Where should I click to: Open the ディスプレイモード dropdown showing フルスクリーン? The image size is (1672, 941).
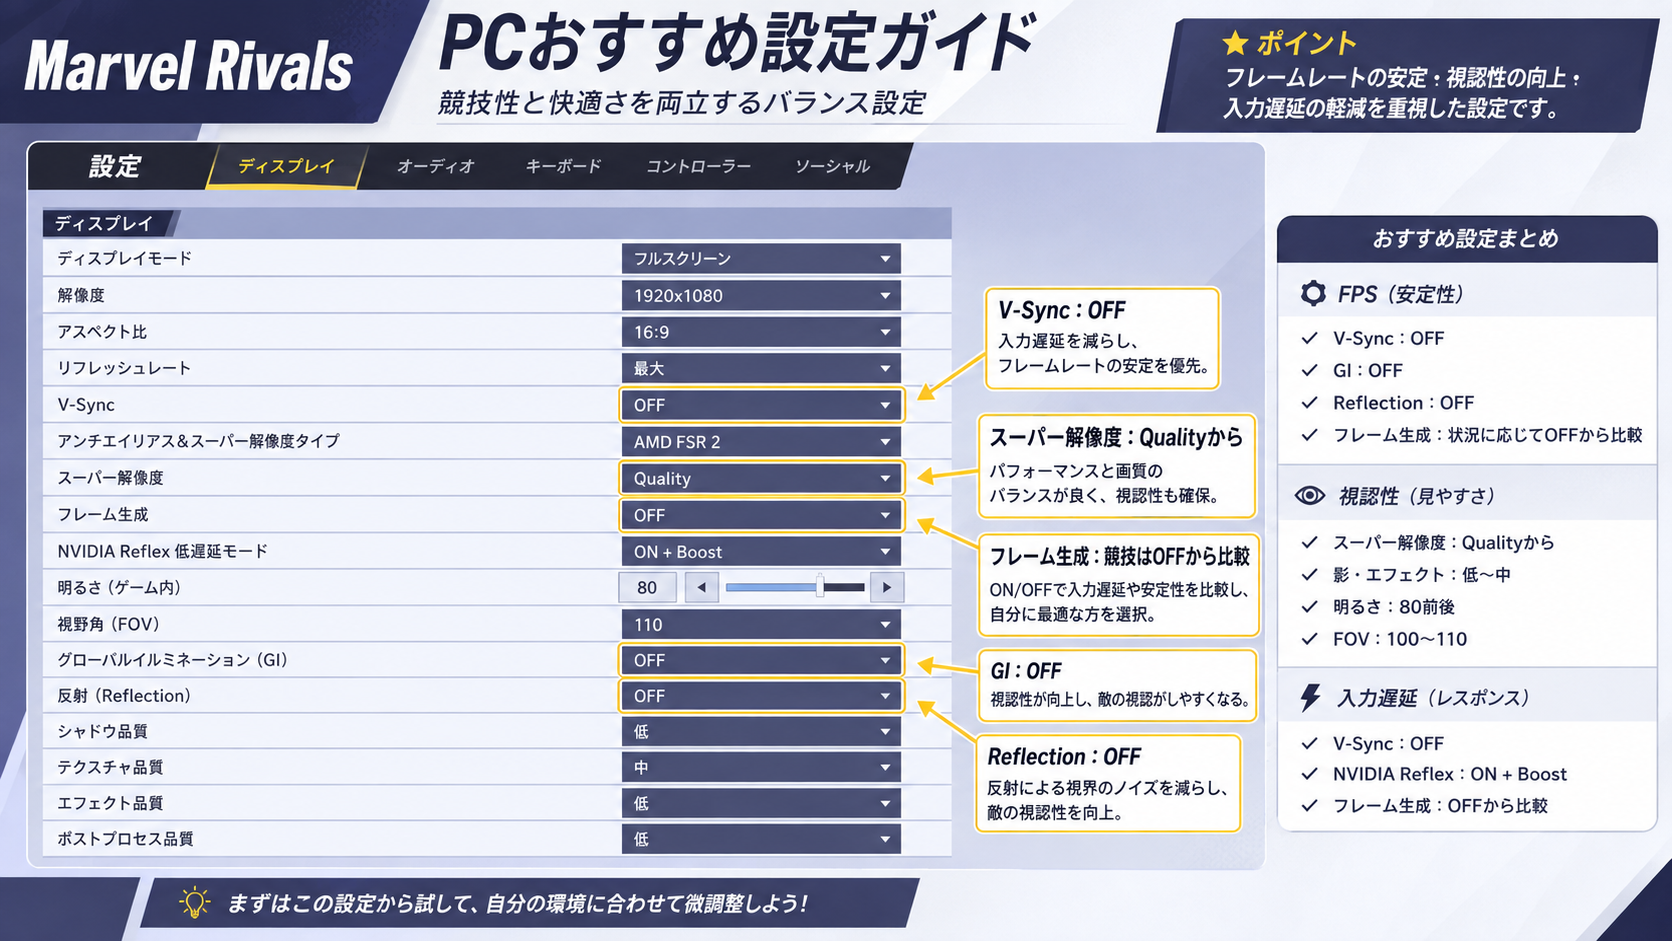click(761, 258)
